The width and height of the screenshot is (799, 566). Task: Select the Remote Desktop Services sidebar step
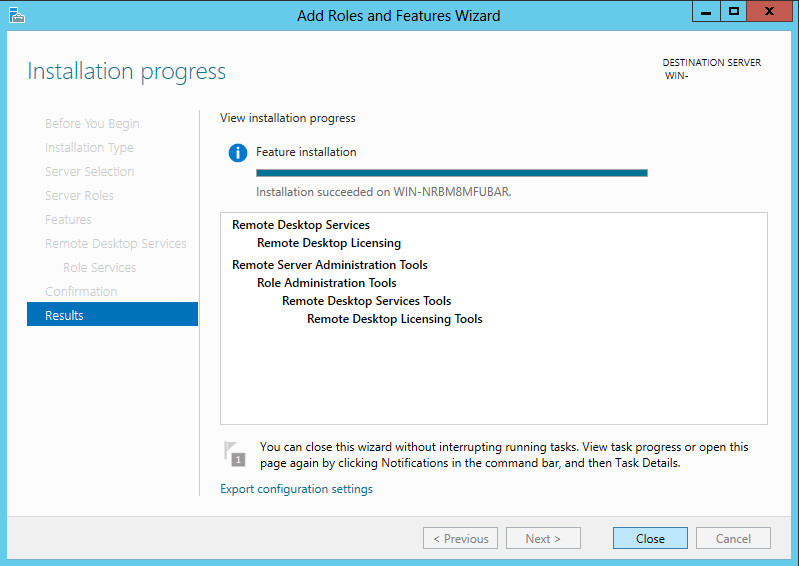116,244
